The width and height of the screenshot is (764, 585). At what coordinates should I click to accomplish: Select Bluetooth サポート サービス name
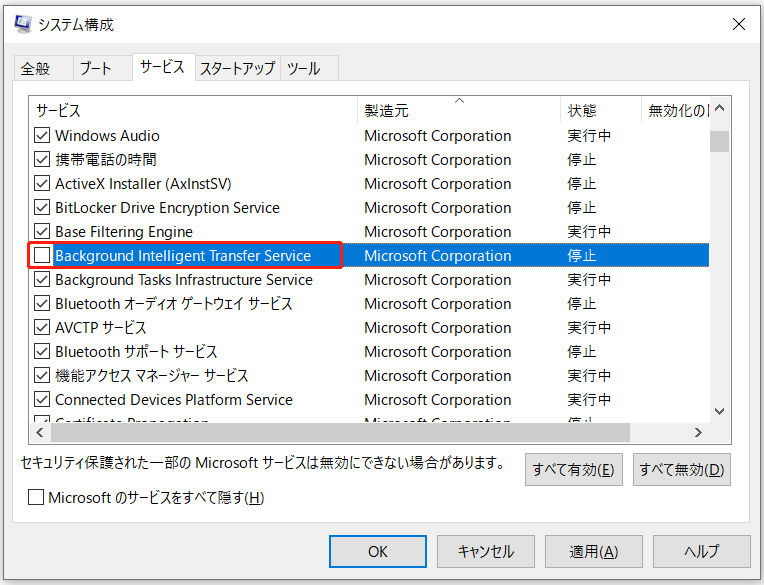tap(136, 351)
